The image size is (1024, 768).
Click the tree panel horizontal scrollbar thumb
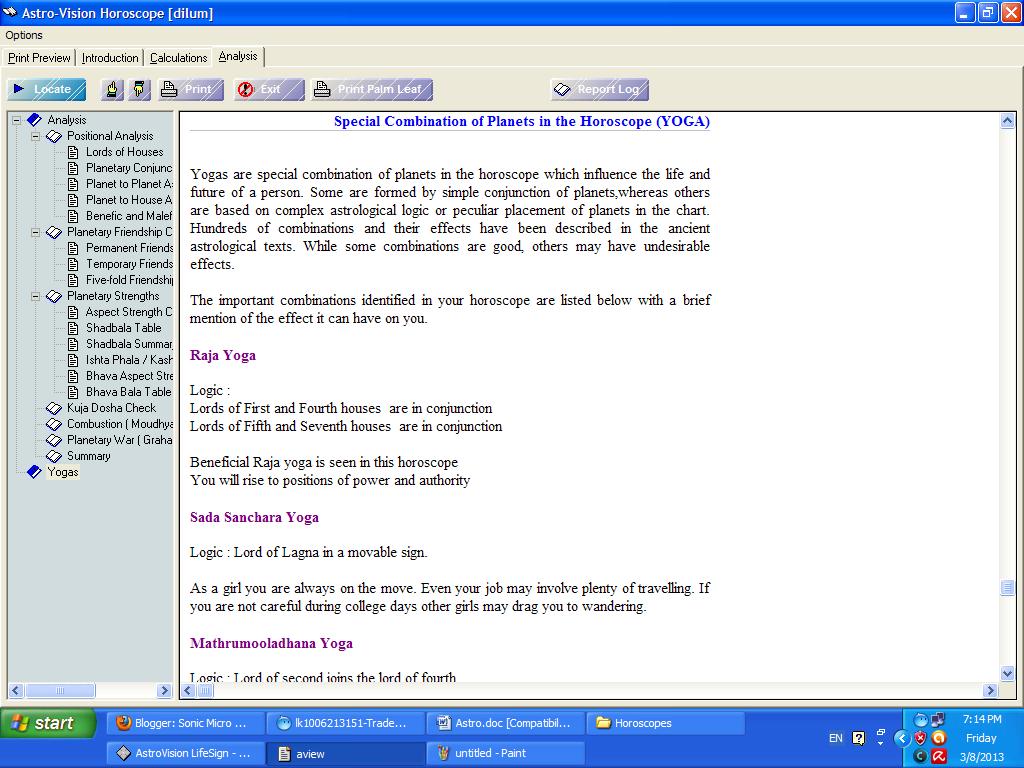[x=60, y=690]
